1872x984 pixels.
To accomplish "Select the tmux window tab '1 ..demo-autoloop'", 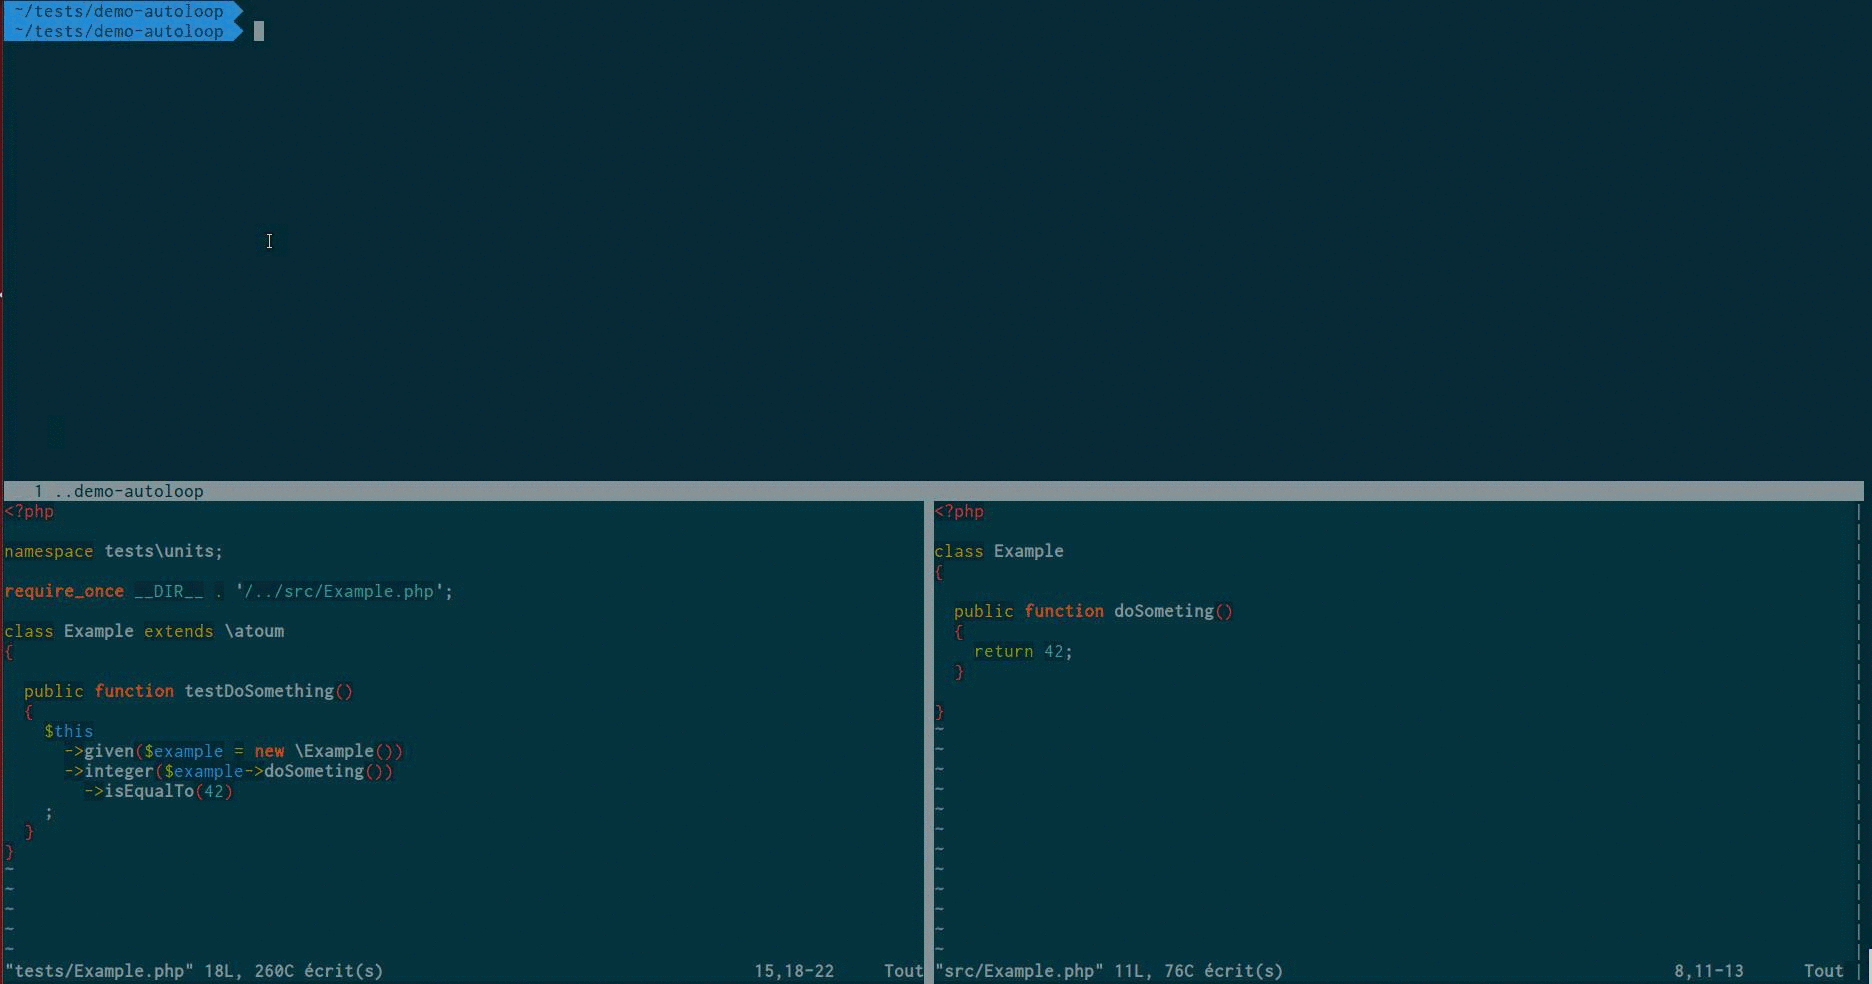I will point(119,491).
